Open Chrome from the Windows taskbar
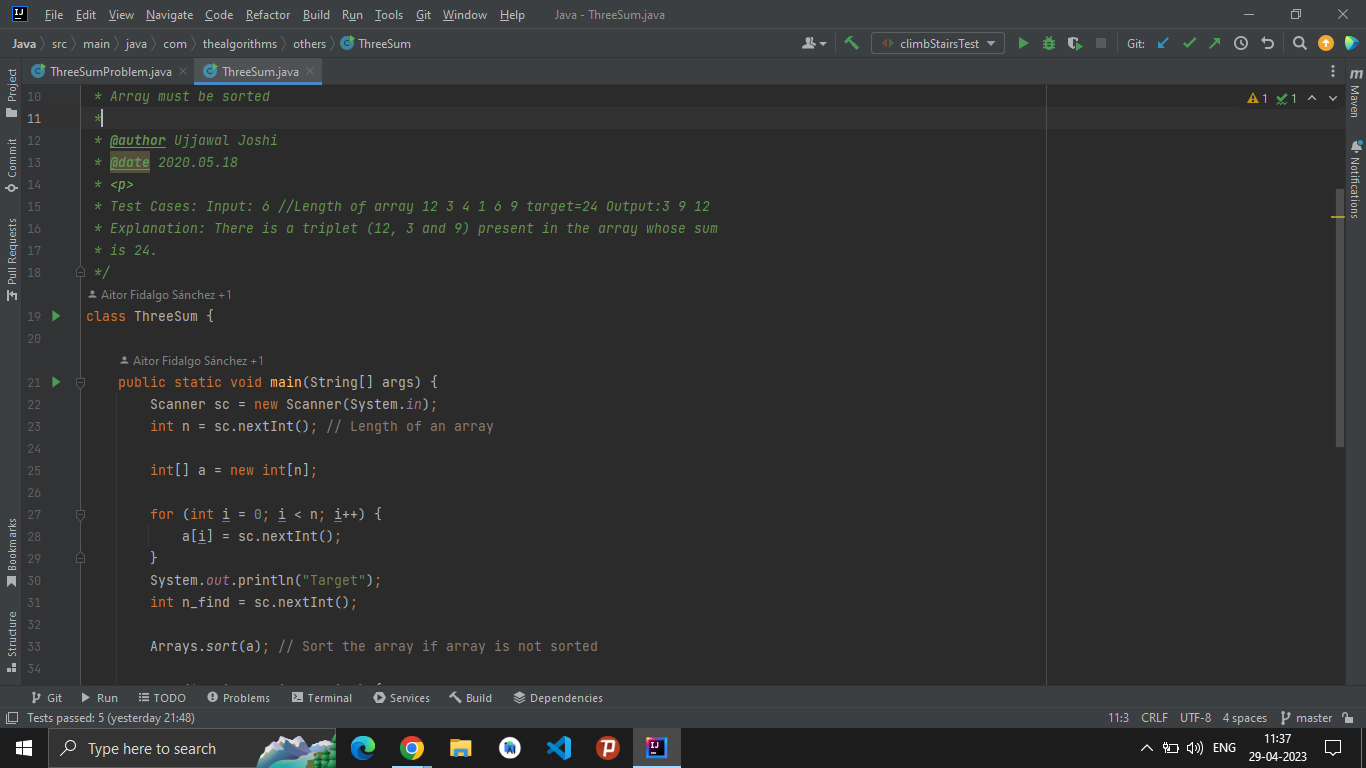Image resolution: width=1366 pixels, height=768 pixels. click(411, 748)
